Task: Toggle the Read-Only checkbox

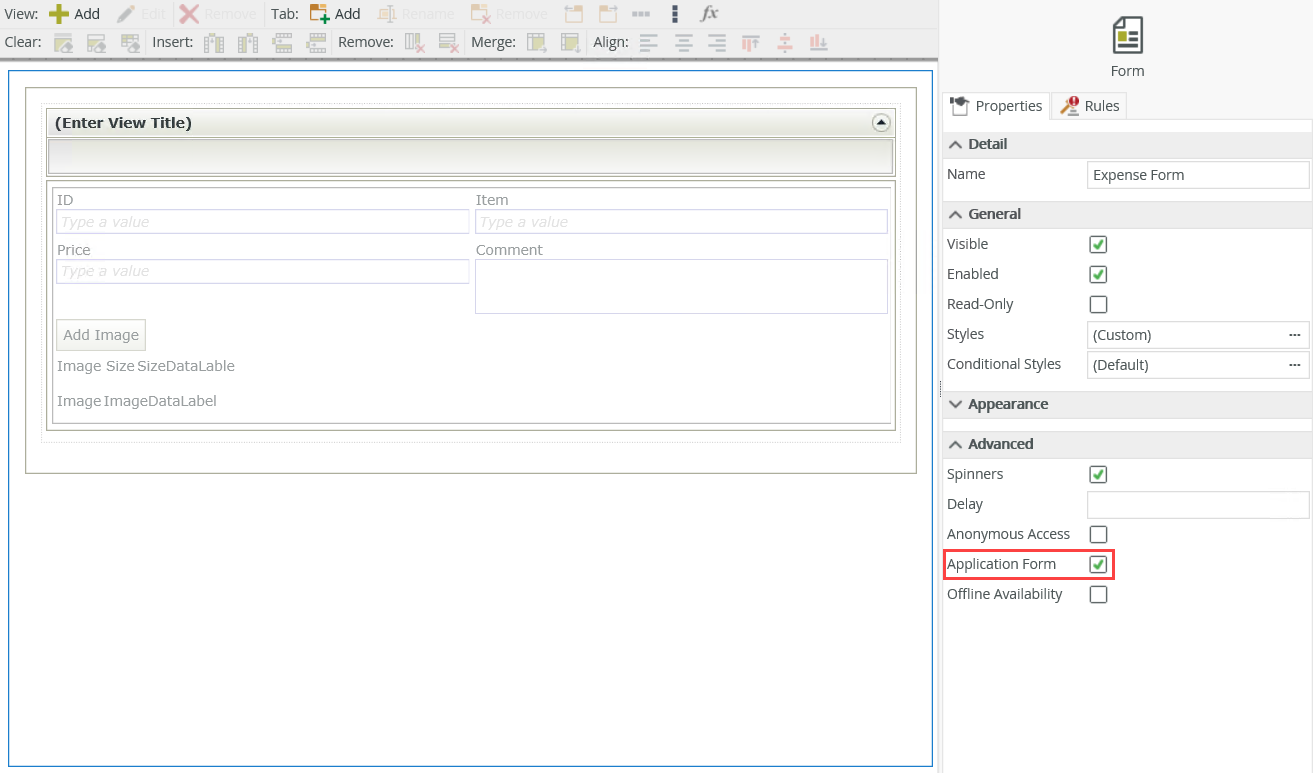Action: [1098, 304]
